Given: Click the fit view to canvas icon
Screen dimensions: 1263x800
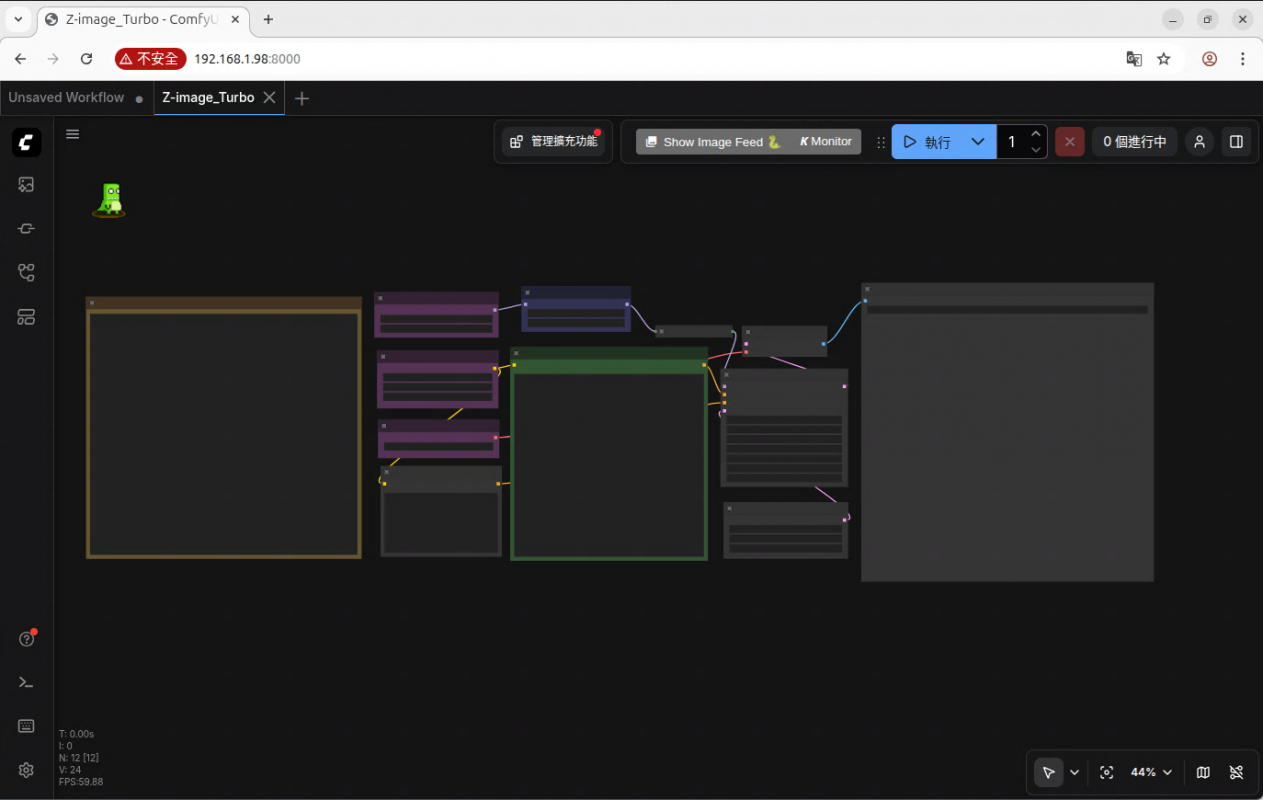Looking at the screenshot, I should pos(1106,773).
